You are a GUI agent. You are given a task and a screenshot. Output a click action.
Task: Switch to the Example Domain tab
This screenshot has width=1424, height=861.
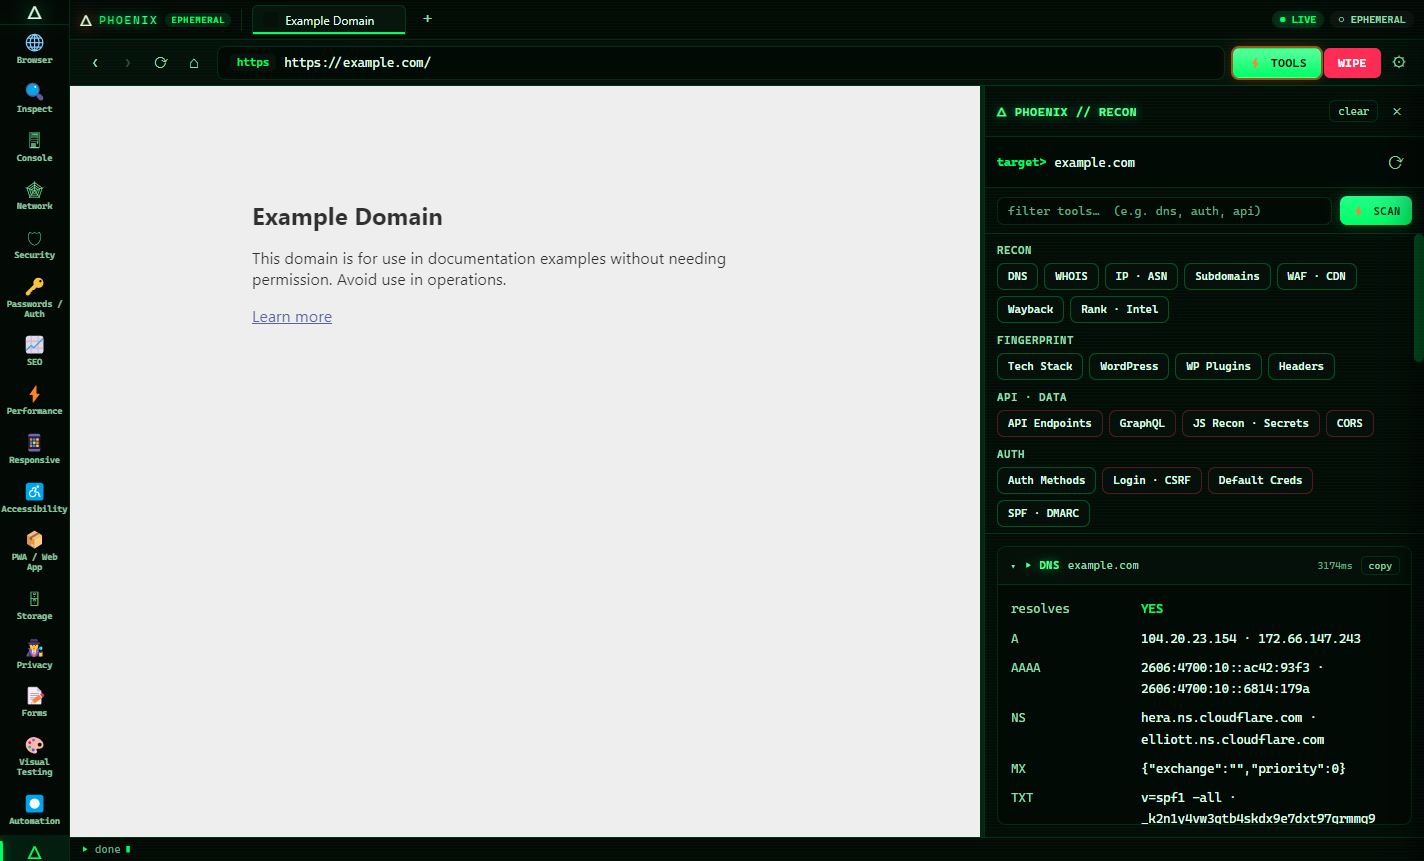tap(329, 20)
